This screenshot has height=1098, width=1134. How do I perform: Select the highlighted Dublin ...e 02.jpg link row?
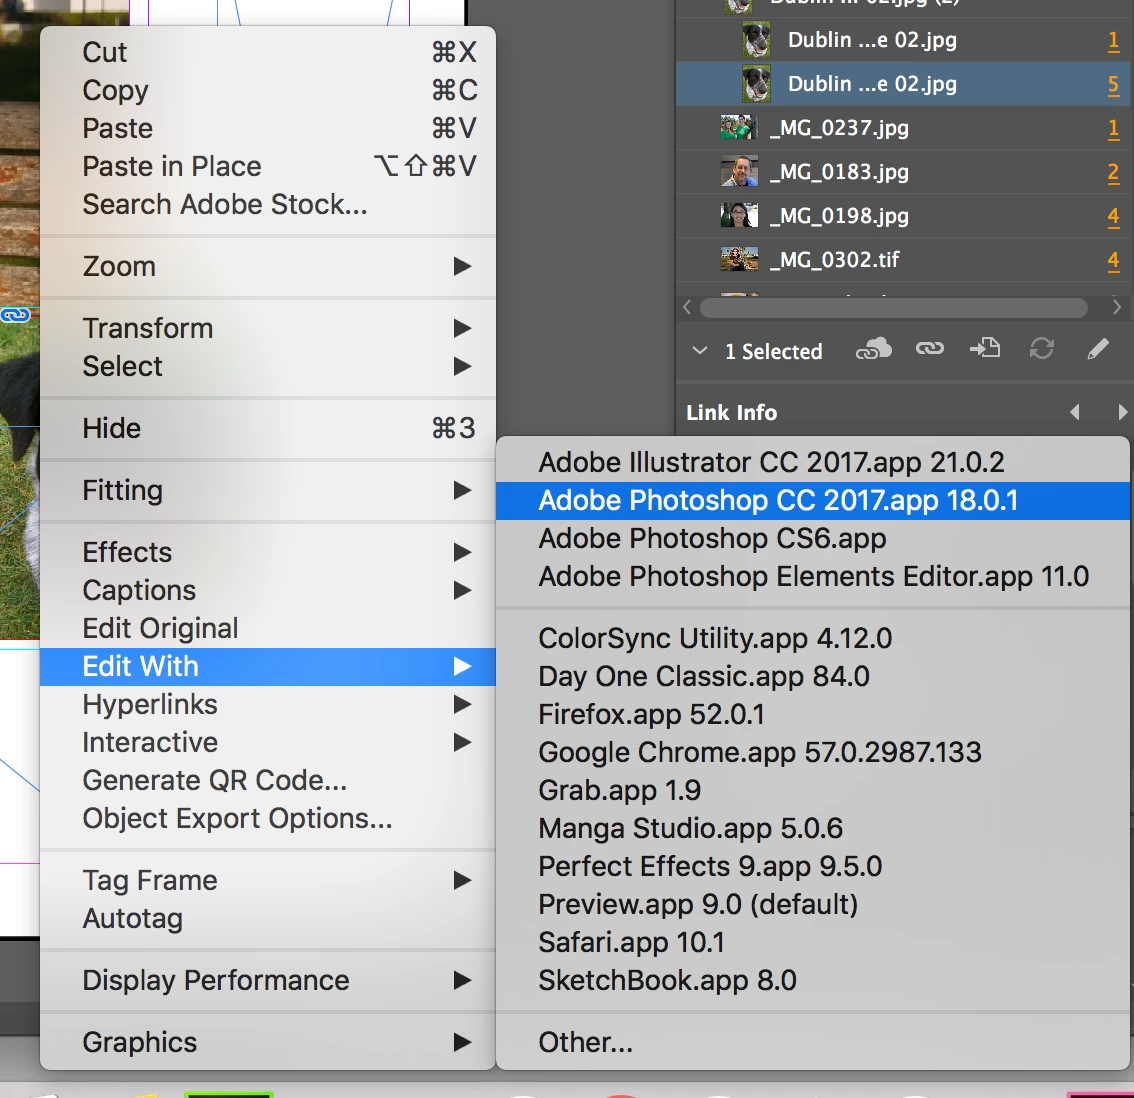(x=903, y=84)
